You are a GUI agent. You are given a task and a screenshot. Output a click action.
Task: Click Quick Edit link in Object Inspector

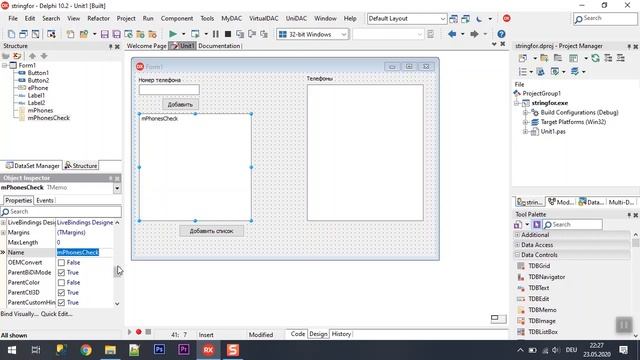[x=56, y=314]
